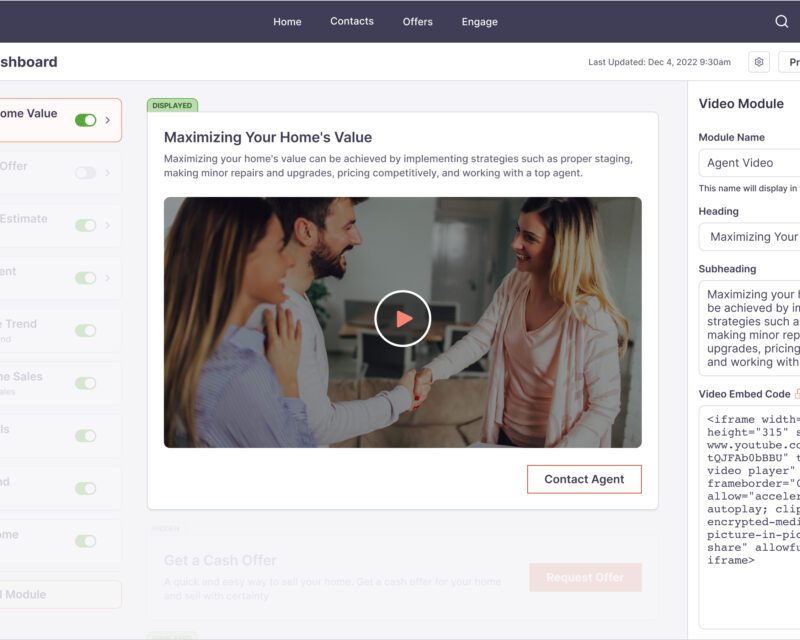Expand the Estimate module chevron
Screen dimensions: 800x640
(108, 225)
